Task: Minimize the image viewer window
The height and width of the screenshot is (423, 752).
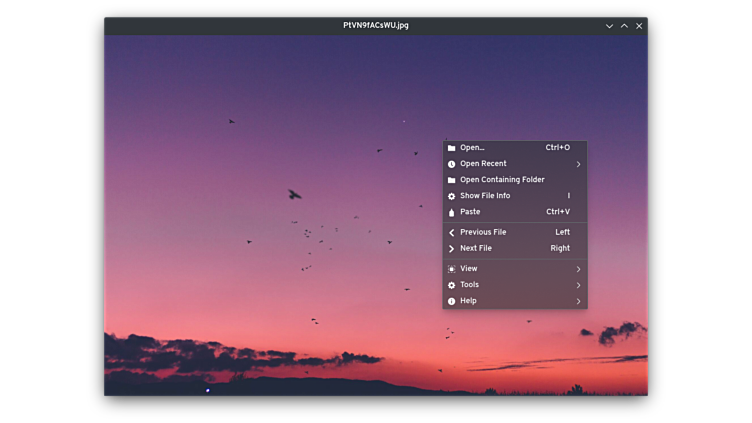Action: click(609, 26)
